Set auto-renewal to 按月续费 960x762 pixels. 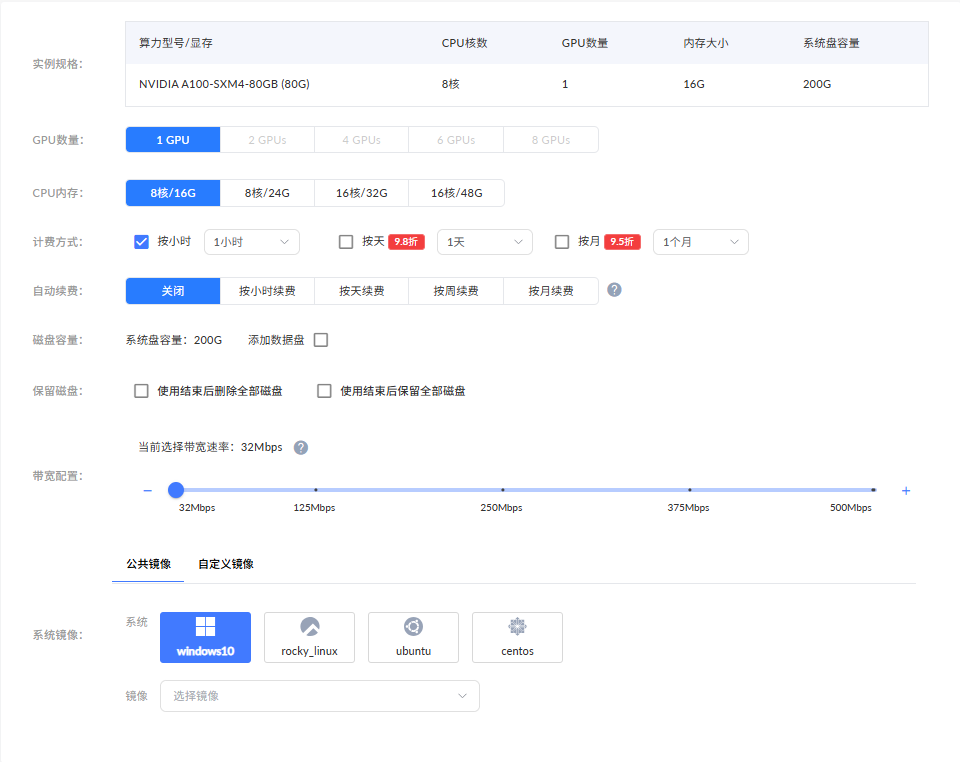[551, 291]
